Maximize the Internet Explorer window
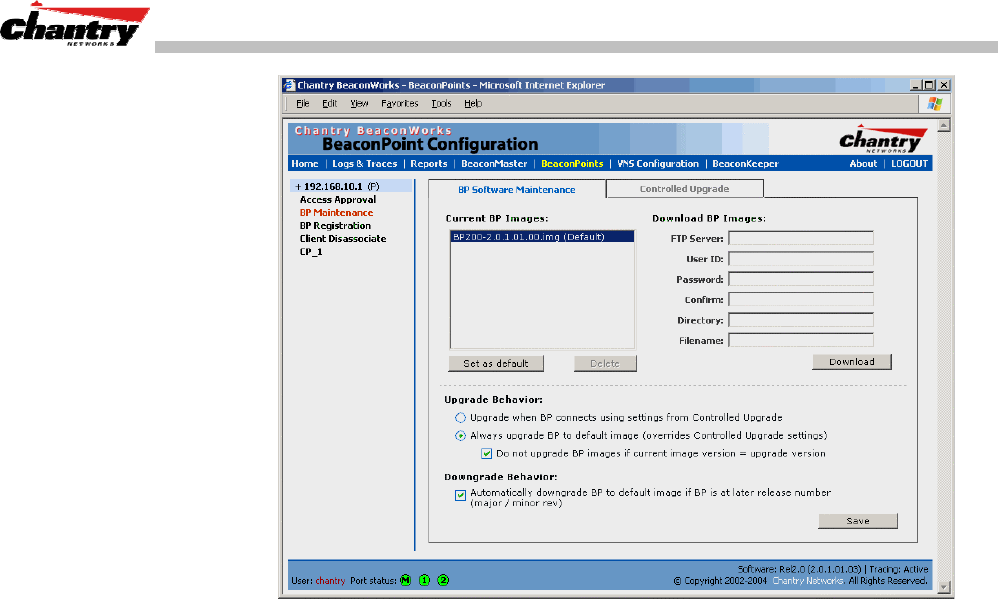Image resolution: width=998 pixels, height=599 pixels. click(929, 85)
